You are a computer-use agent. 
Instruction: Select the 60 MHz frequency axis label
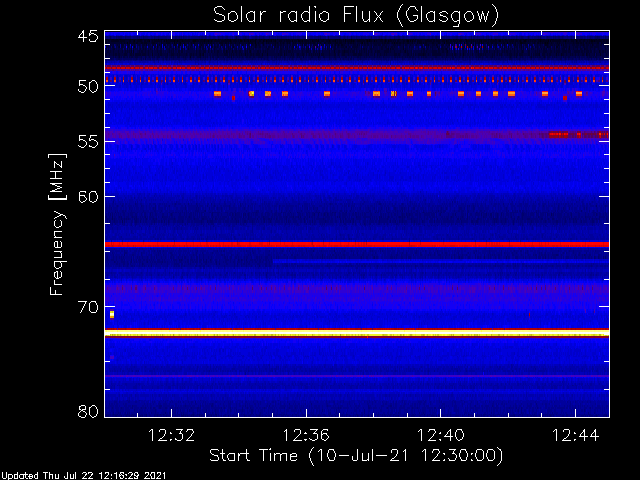(x=88, y=196)
